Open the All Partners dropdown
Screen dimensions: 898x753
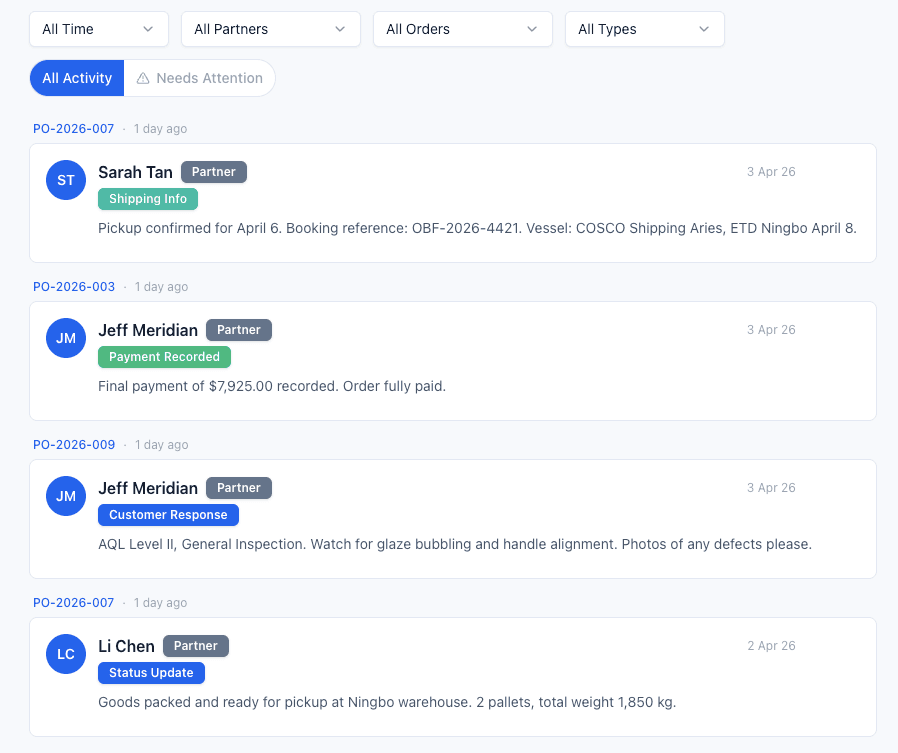pyautogui.click(x=270, y=29)
